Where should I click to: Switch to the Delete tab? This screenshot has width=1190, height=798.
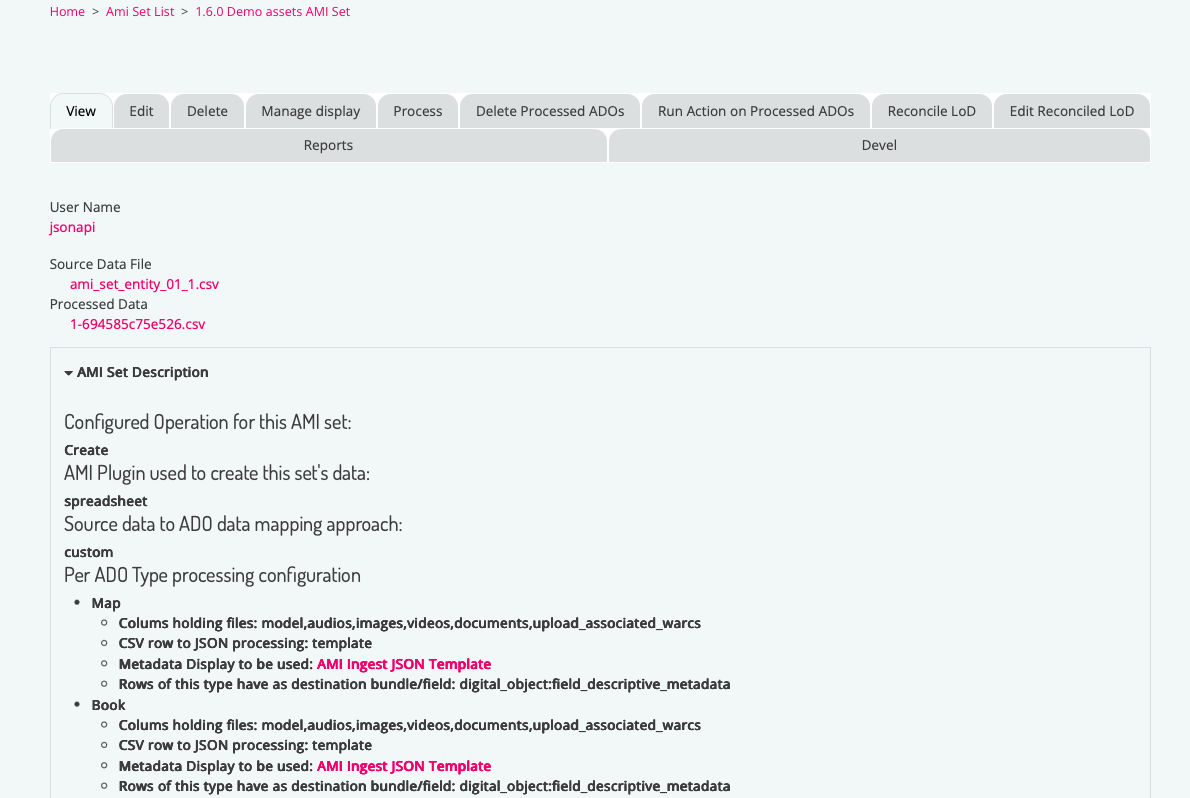(207, 111)
